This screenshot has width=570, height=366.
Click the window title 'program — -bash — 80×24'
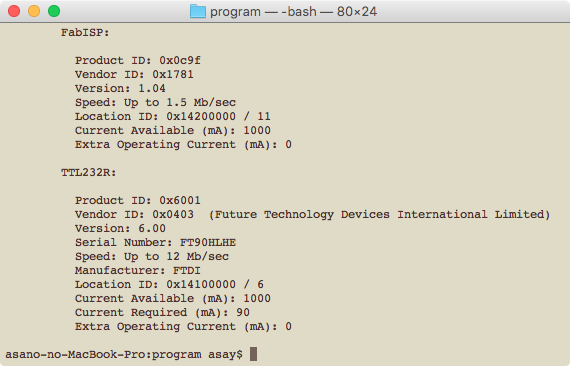click(293, 12)
